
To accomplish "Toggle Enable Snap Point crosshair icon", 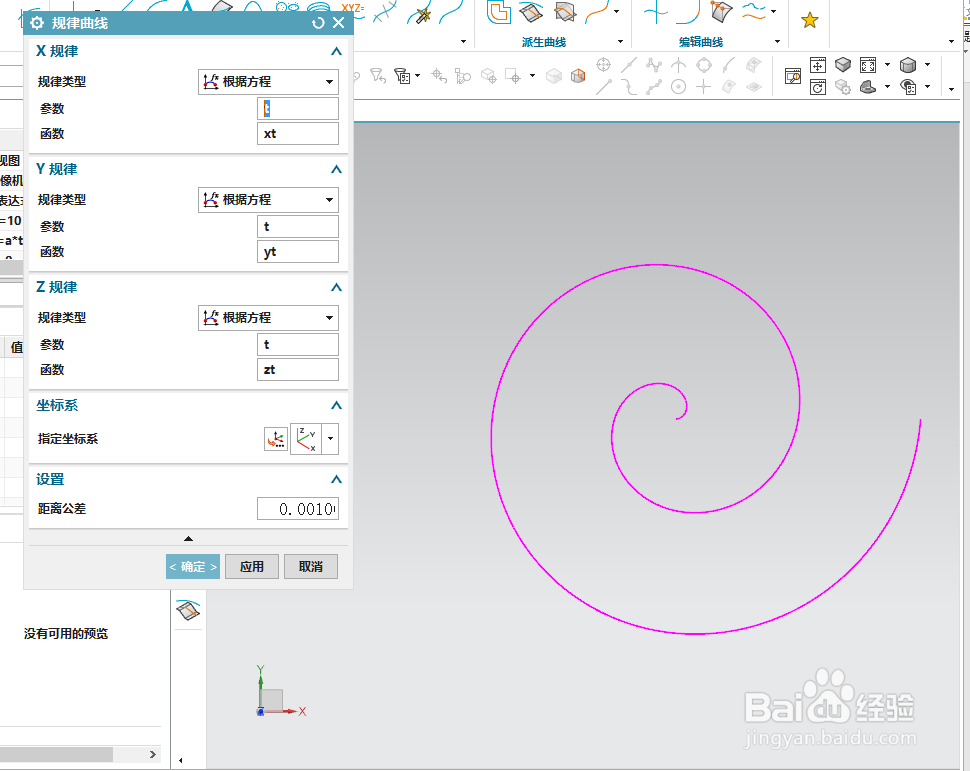I will pyautogui.click(x=603, y=64).
